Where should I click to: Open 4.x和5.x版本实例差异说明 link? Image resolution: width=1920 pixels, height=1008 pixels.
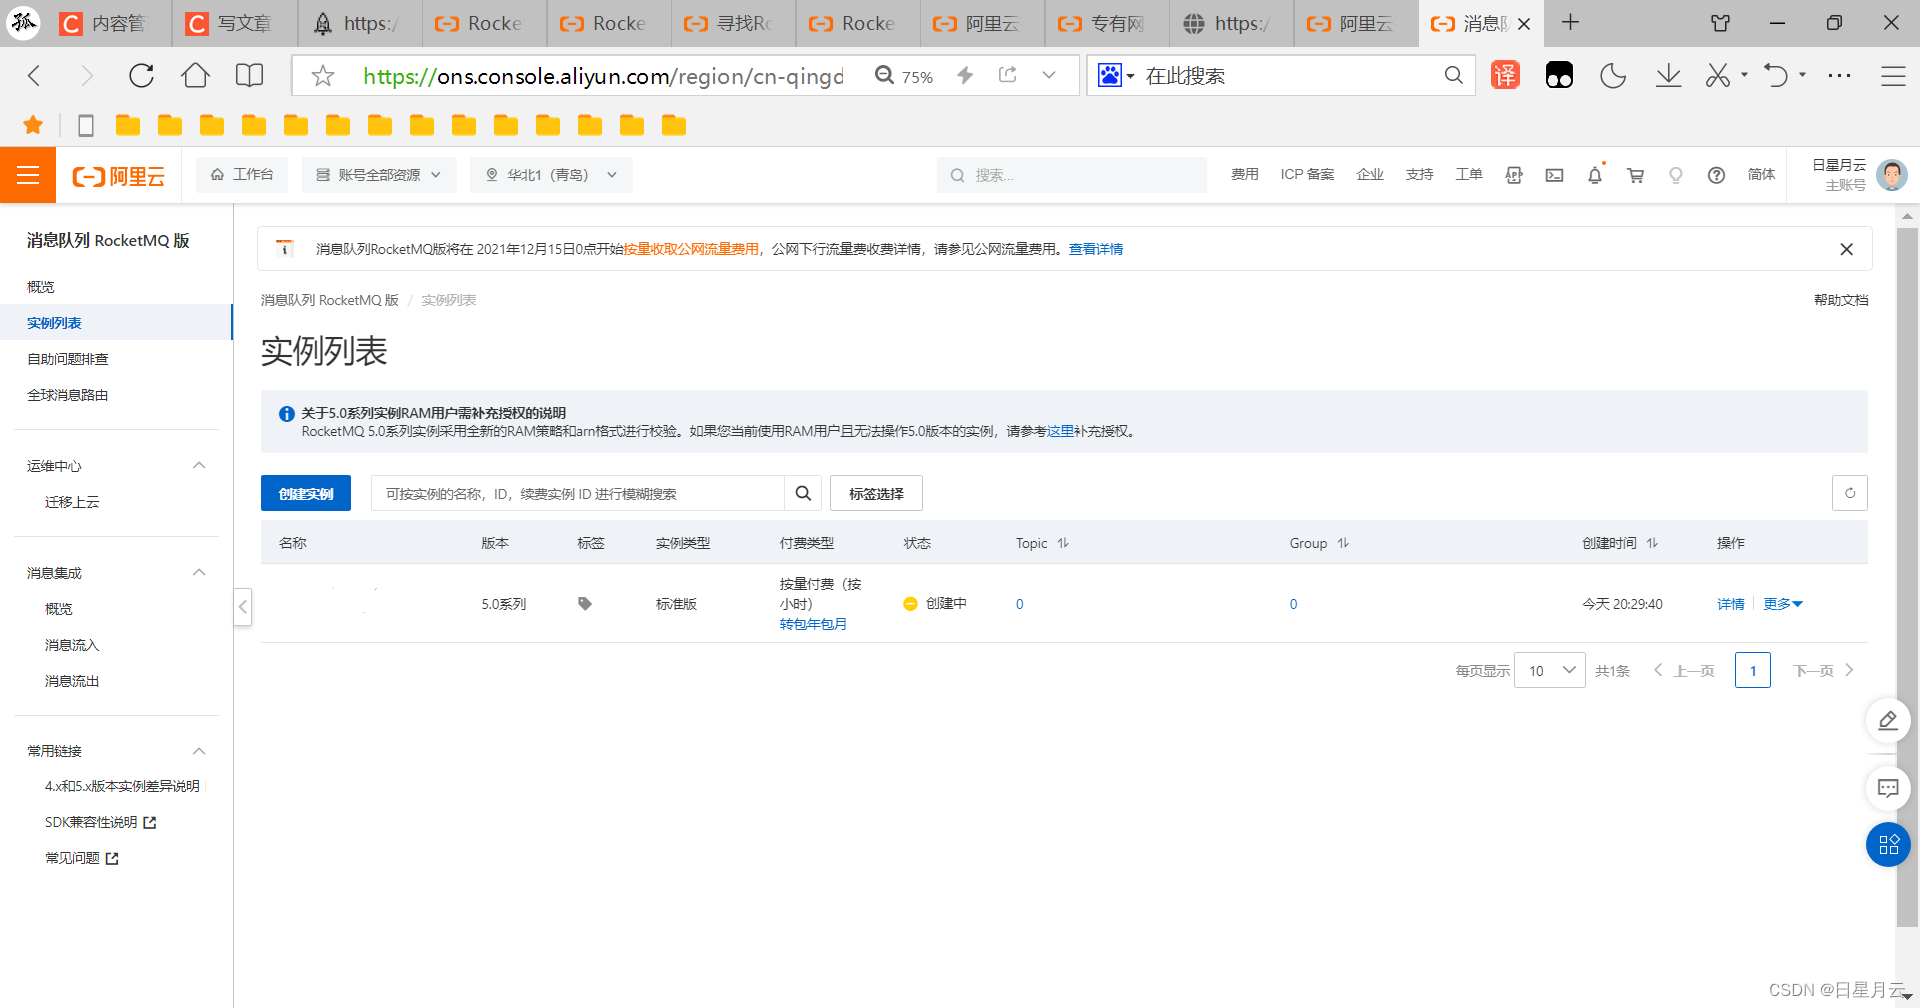click(122, 786)
